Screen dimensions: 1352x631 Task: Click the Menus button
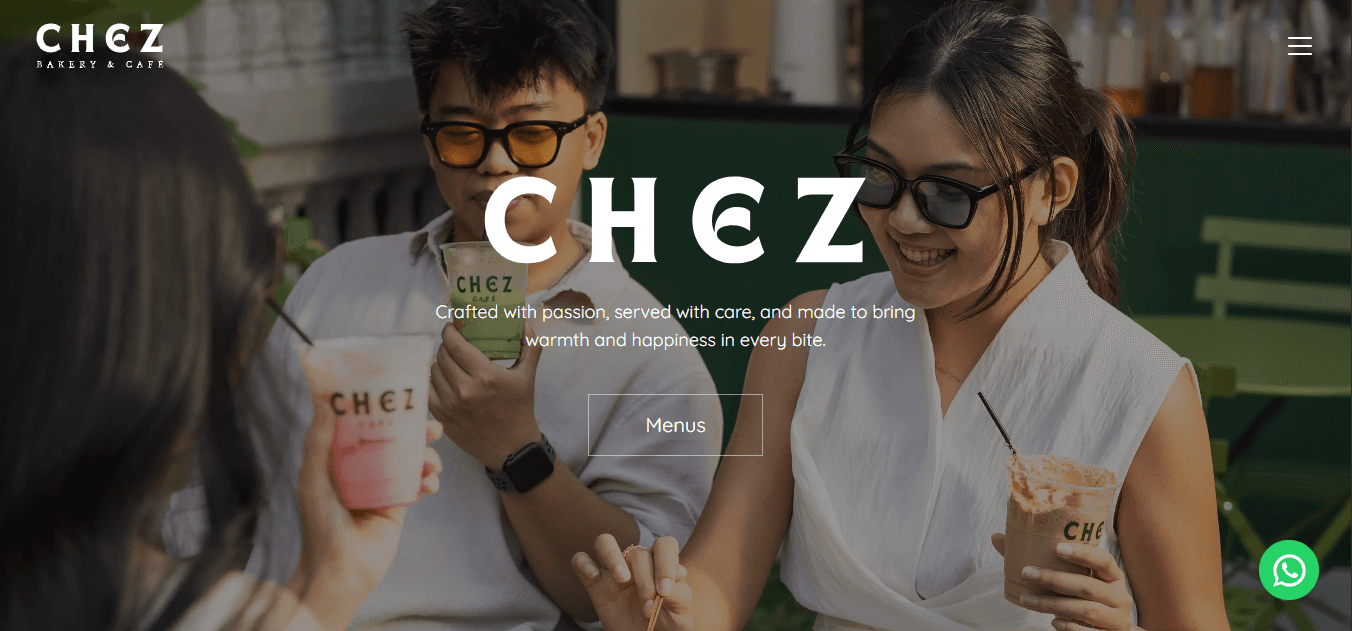pyautogui.click(x=675, y=425)
